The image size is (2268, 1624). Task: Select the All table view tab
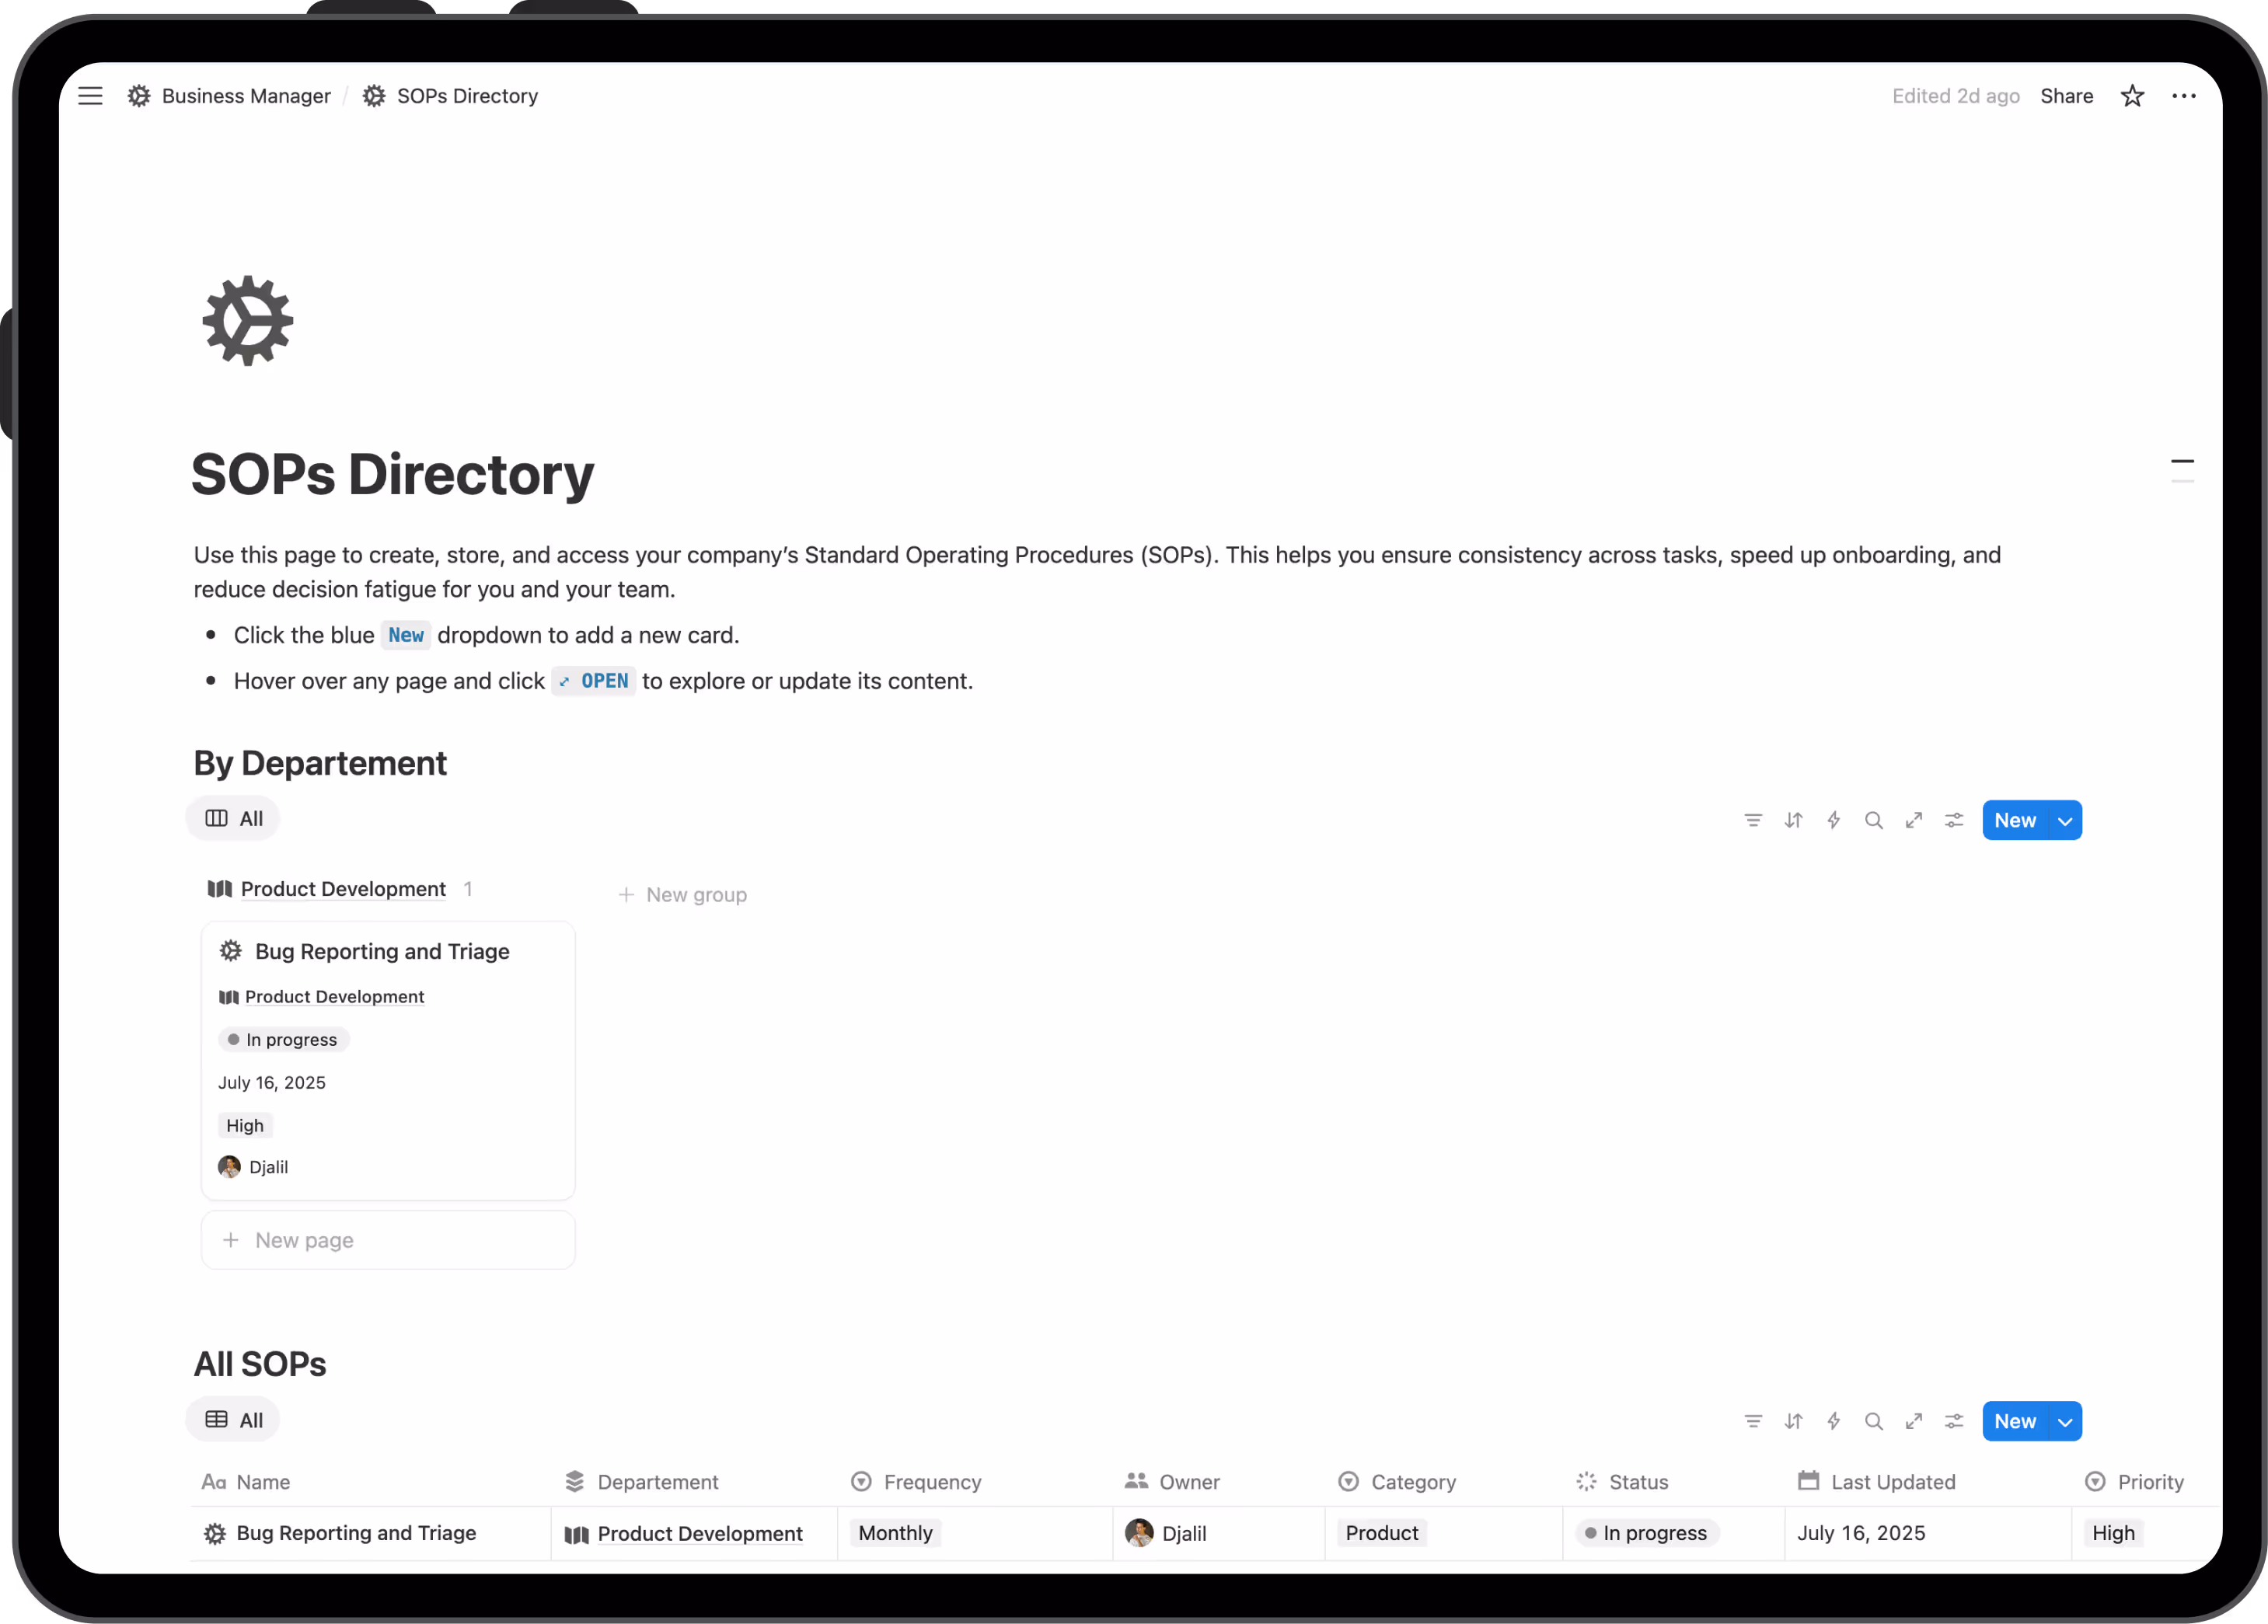tap(233, 1420)
